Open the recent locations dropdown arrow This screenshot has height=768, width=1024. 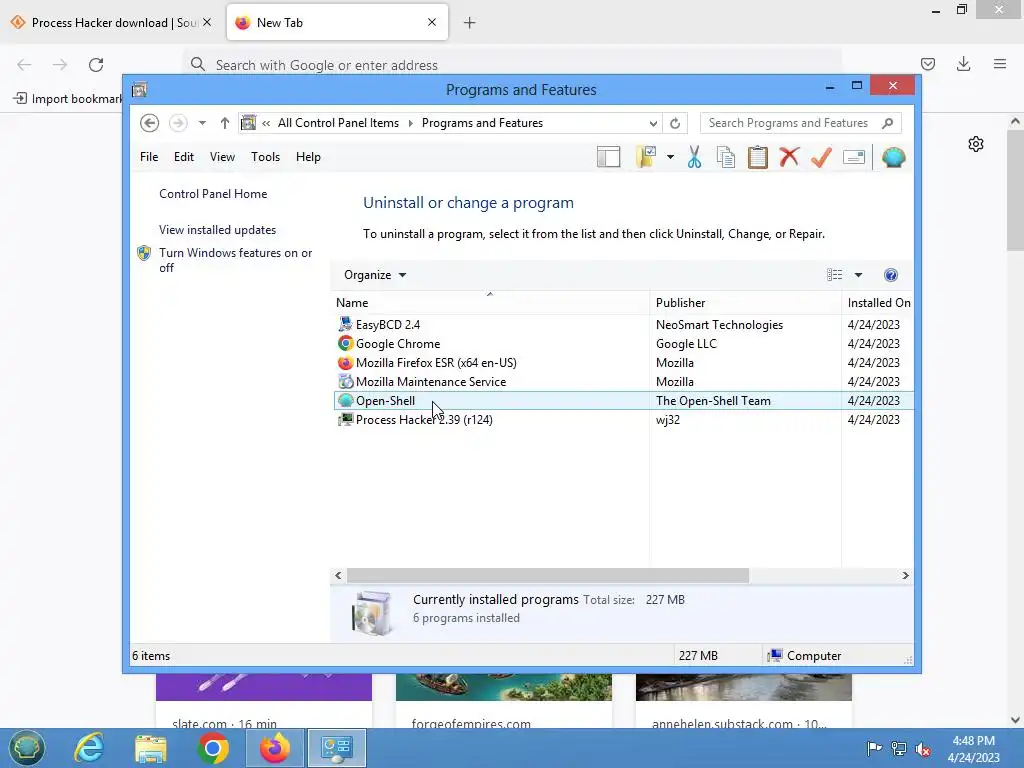[202, 123]
